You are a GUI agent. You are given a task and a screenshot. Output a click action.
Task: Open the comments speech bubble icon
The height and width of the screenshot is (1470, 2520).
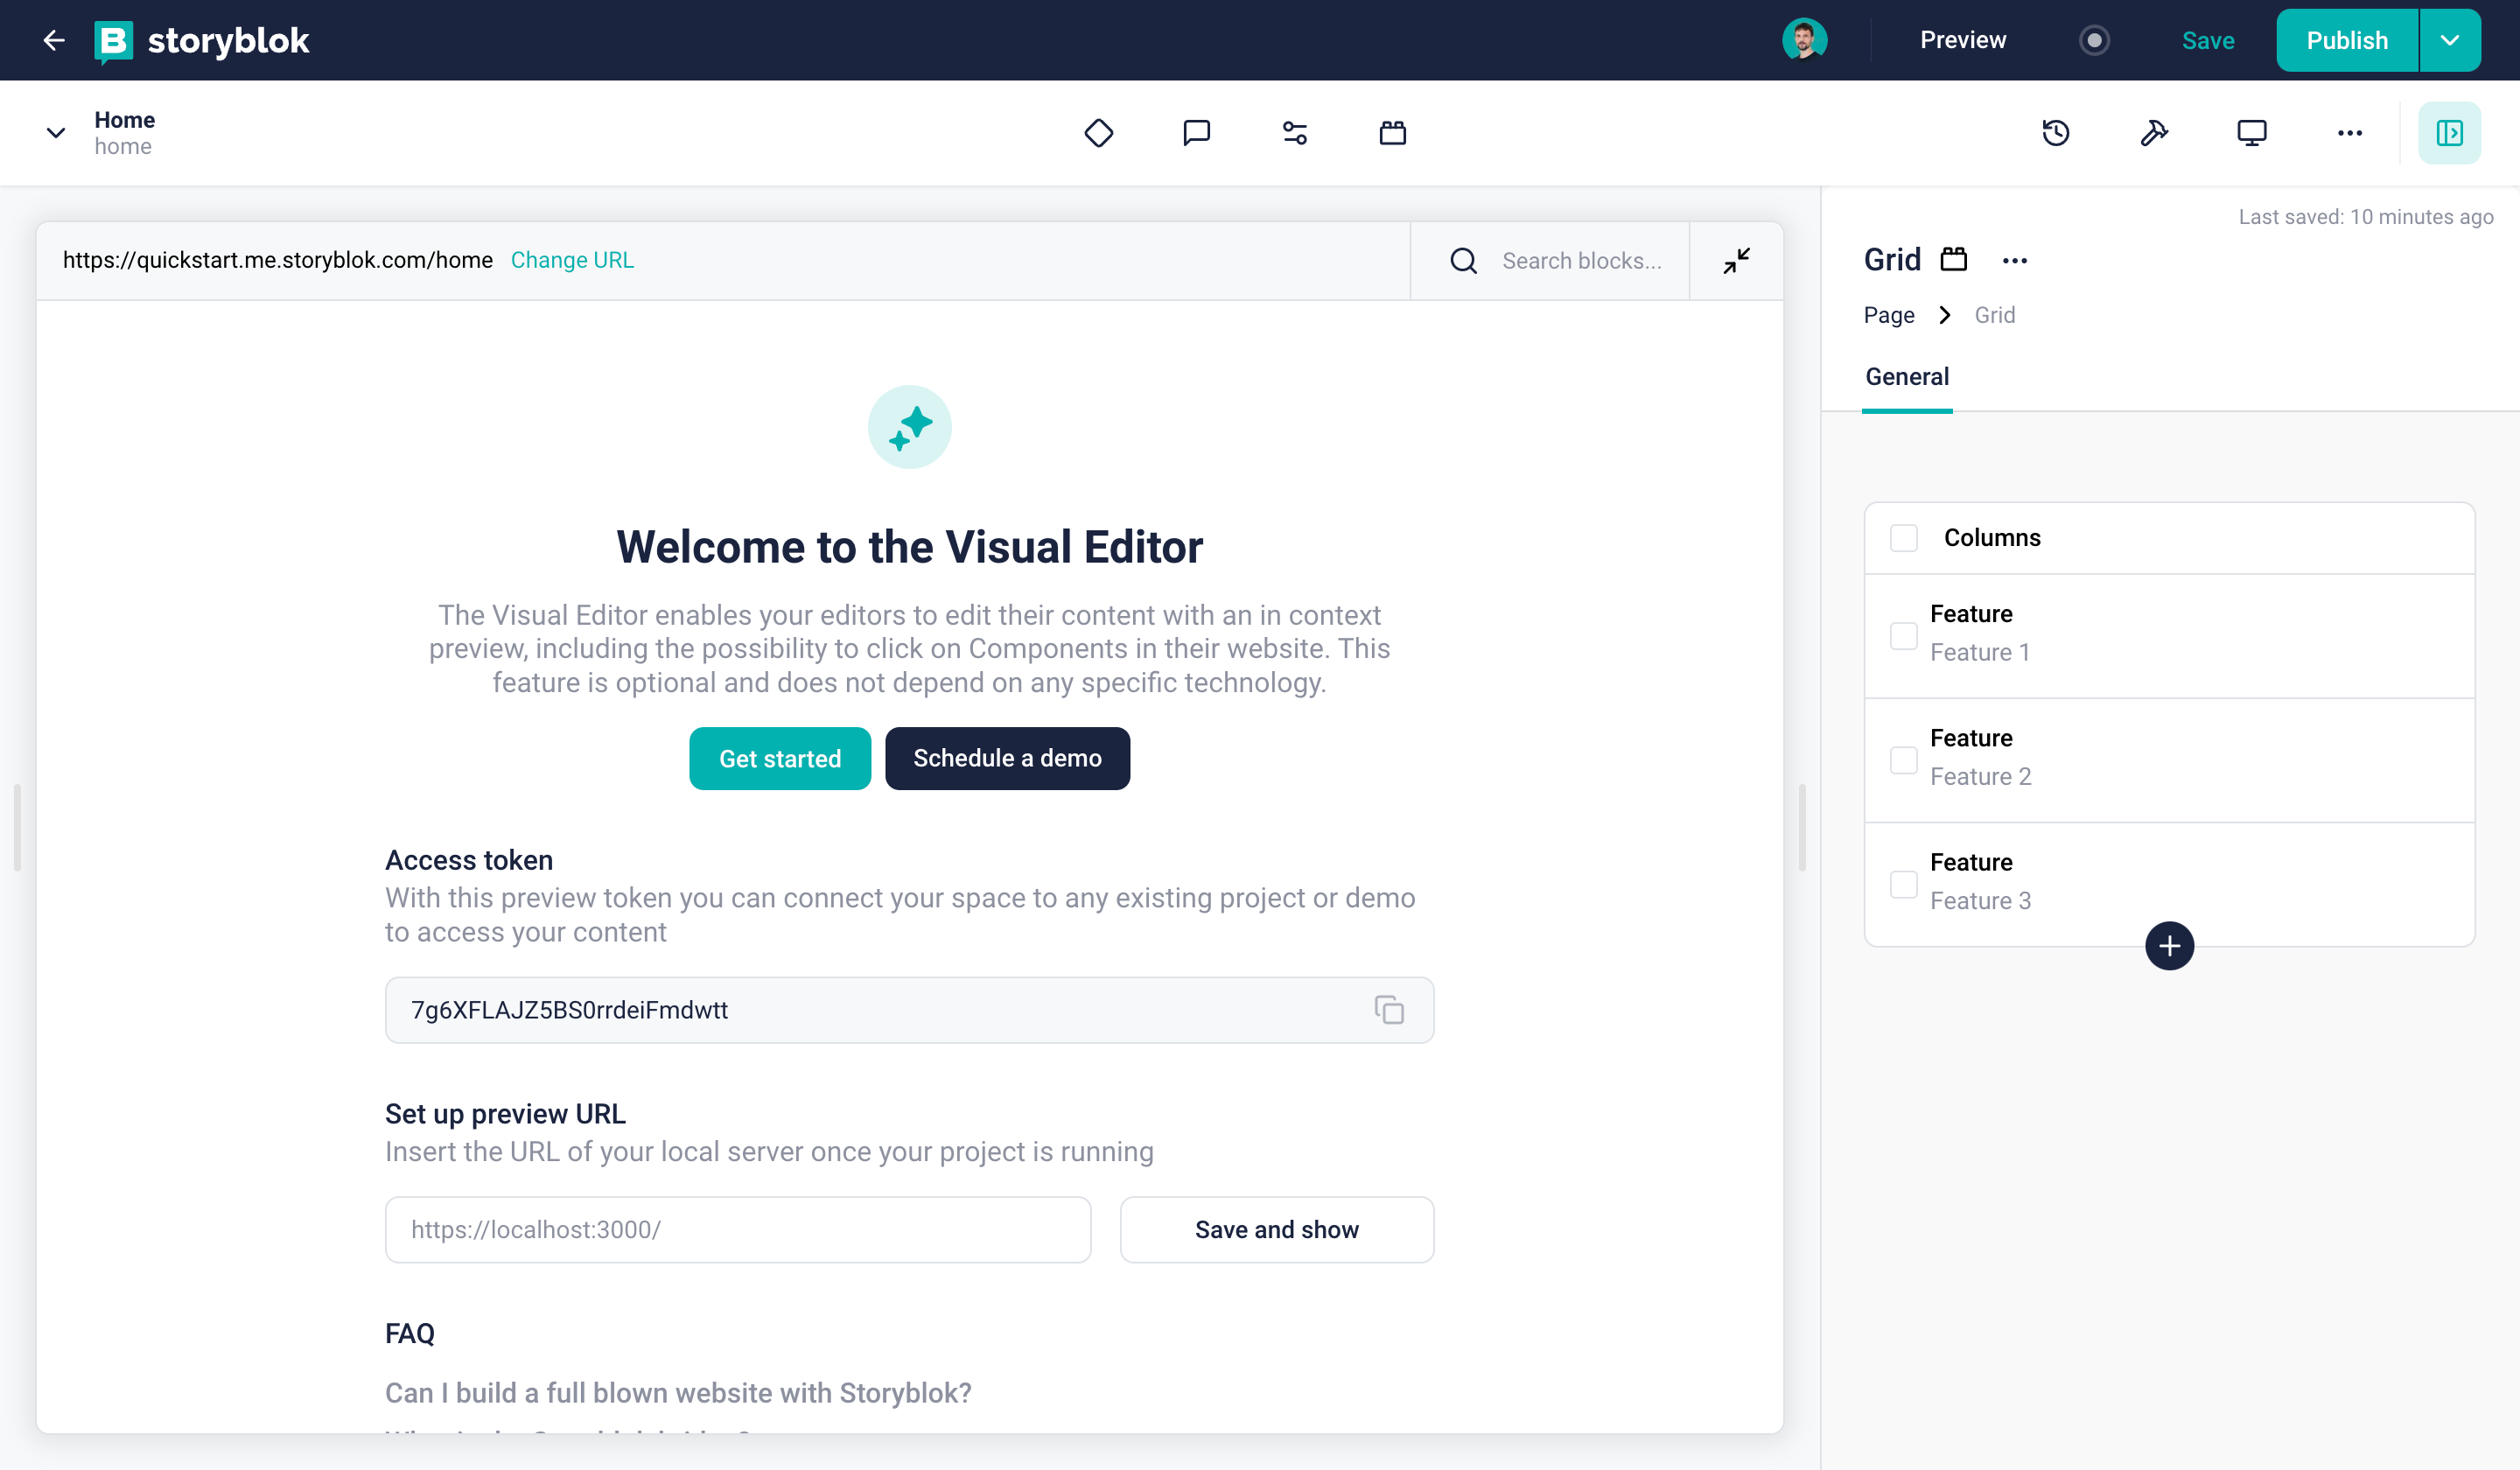tap(1196, 133)
